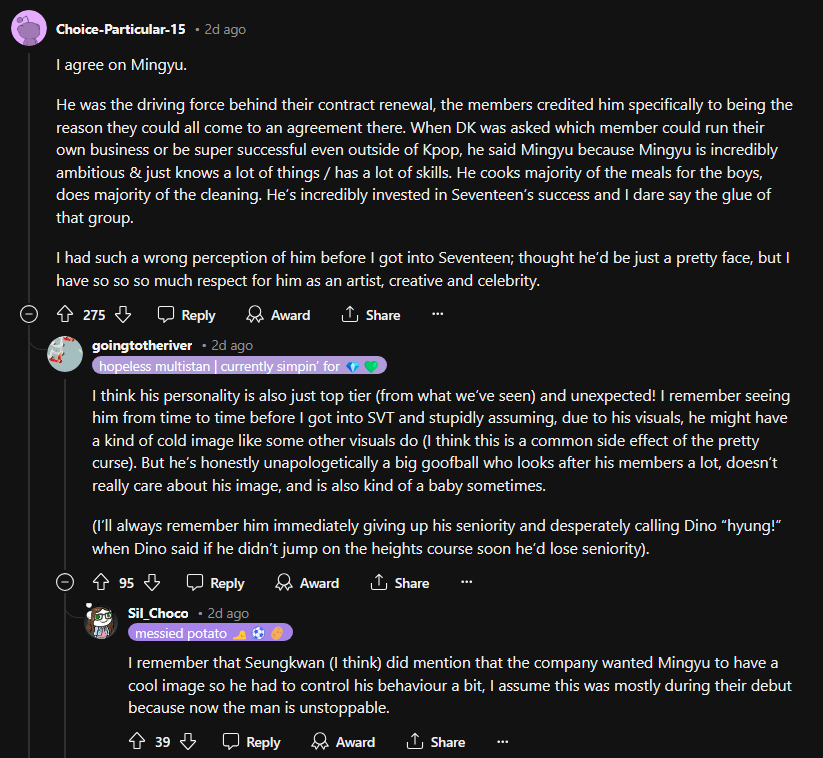Downvote the comment with 275 points

click(x=123, y=315)
